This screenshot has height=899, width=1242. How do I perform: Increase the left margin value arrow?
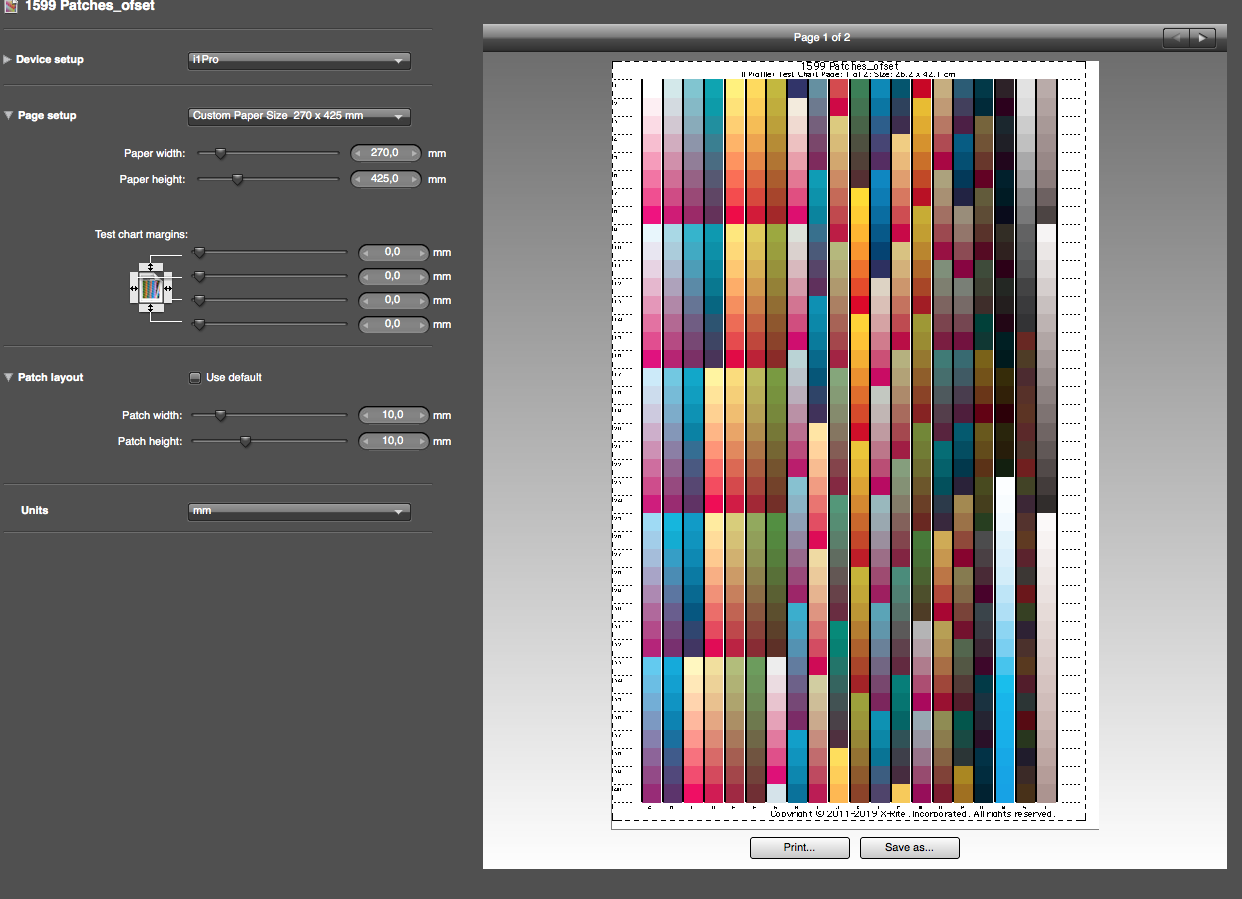pos(422,276)
